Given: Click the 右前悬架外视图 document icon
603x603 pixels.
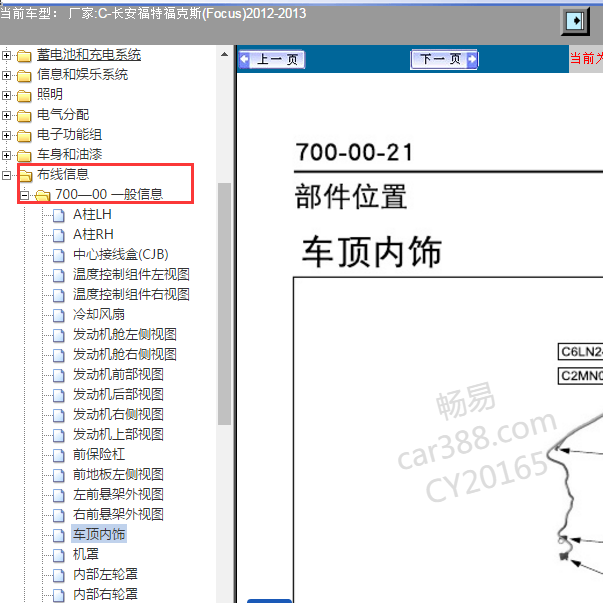Looking at the screenshot, I should click(58, 515).
